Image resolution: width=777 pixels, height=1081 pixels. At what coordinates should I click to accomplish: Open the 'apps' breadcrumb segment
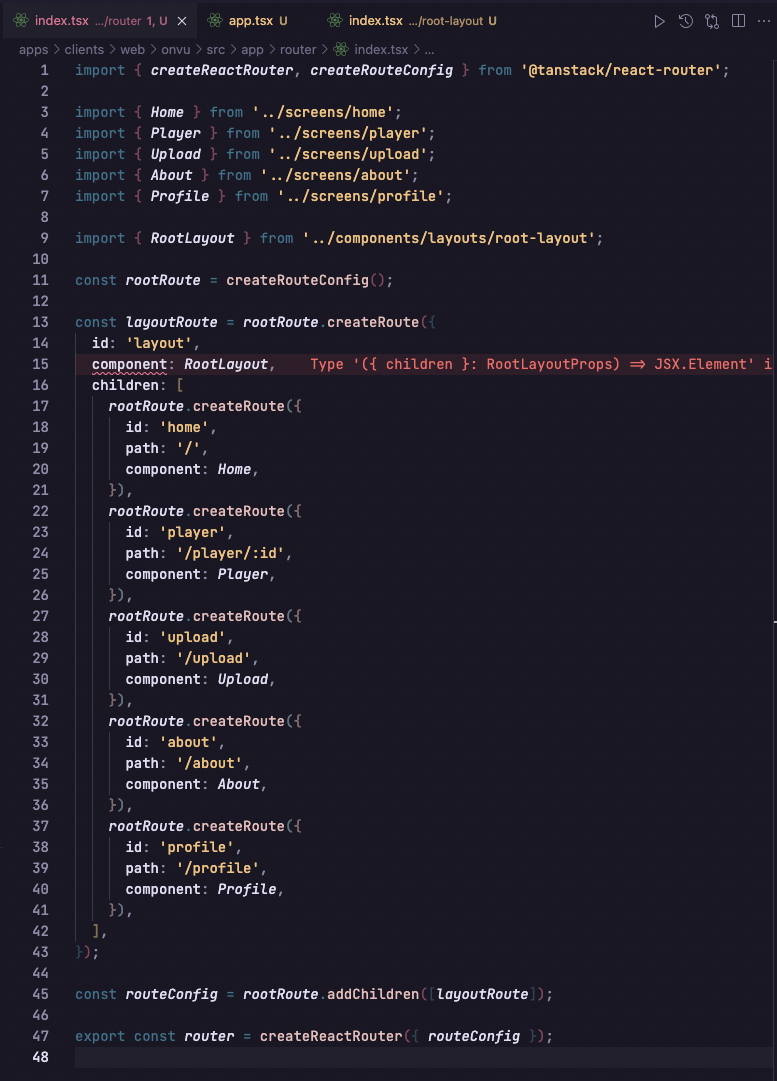[x=34, y=50]
